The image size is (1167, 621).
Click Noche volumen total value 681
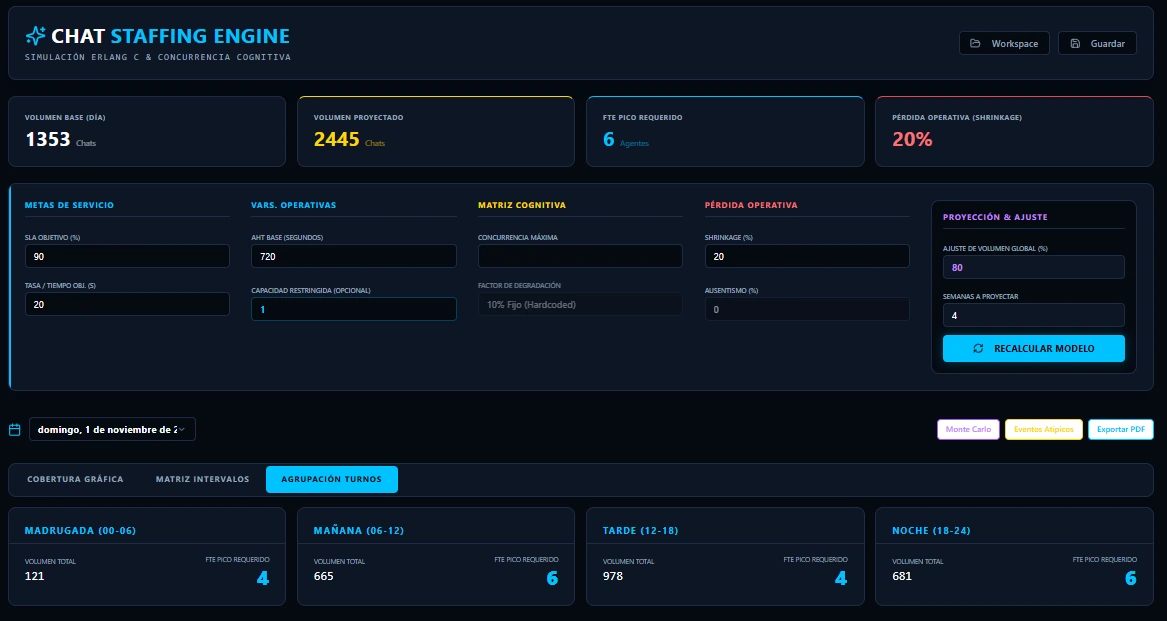click(x=902, y=576)
